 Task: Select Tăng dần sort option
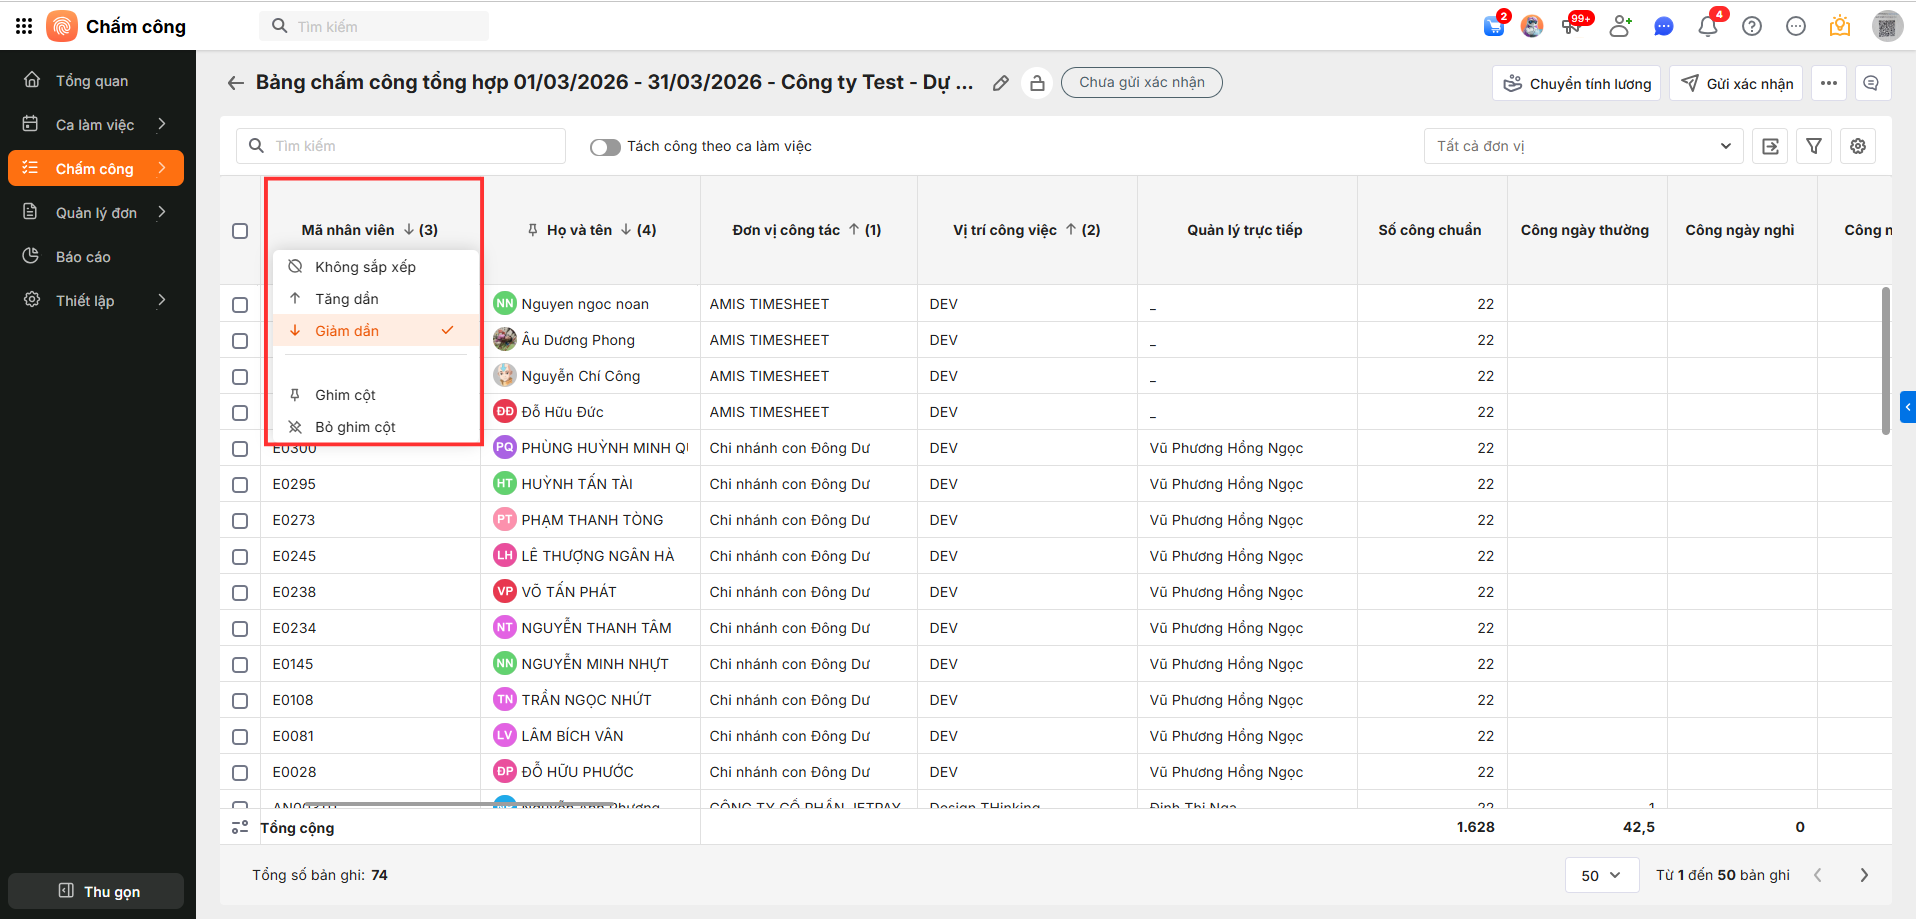[x=347, y=299]
